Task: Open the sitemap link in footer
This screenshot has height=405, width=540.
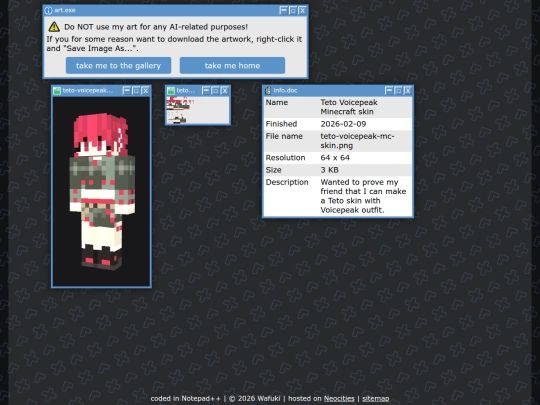Action: 375,398
